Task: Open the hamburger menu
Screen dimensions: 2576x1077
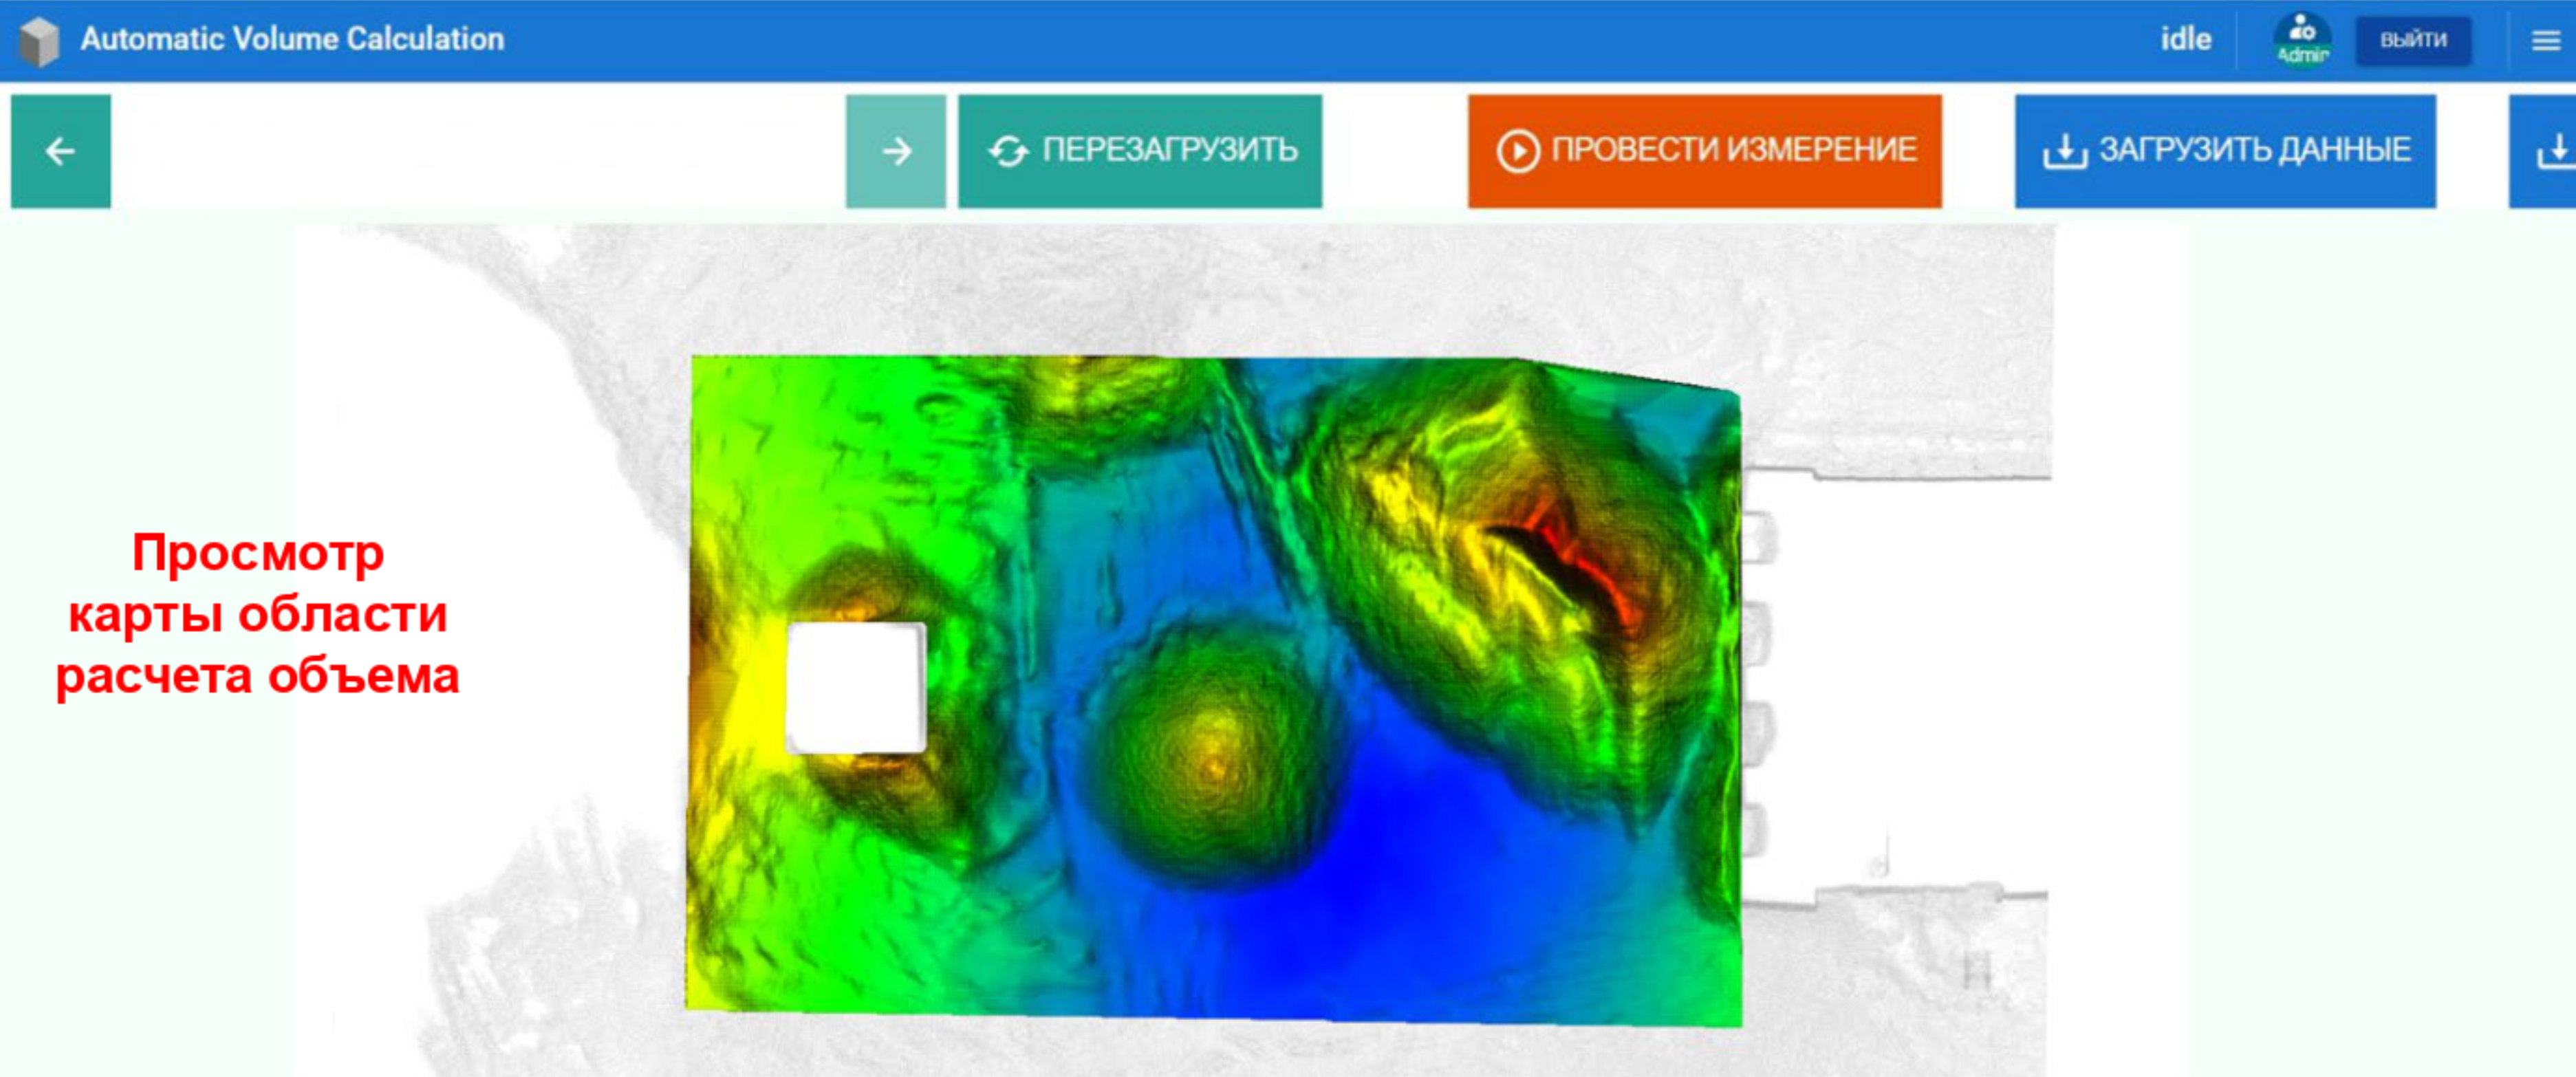Action: point(2546,41)
